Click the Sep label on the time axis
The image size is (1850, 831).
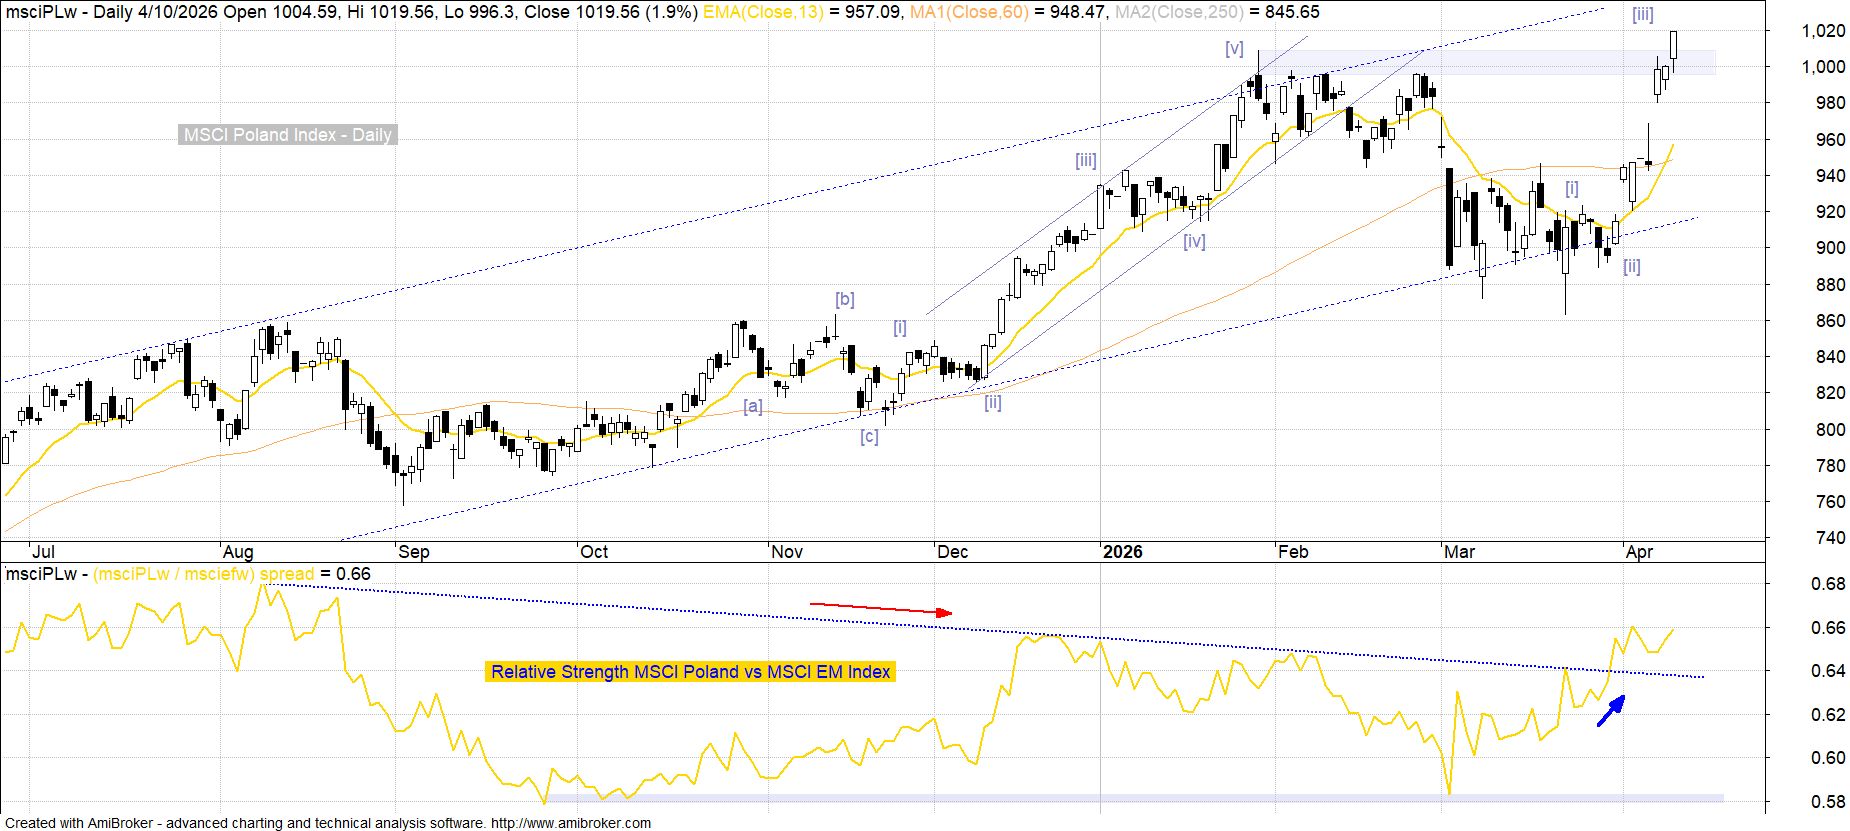pyautogui.click(x=413, y=552)
